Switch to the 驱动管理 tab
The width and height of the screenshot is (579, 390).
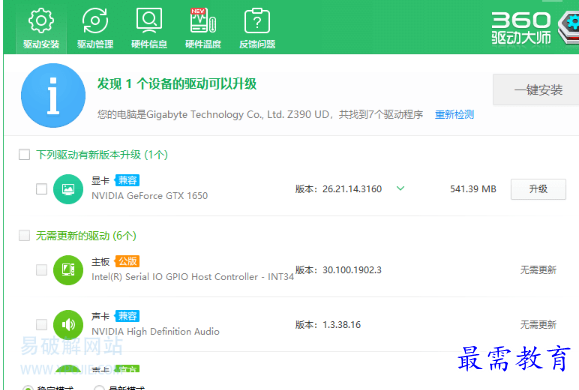coord(95,28)
